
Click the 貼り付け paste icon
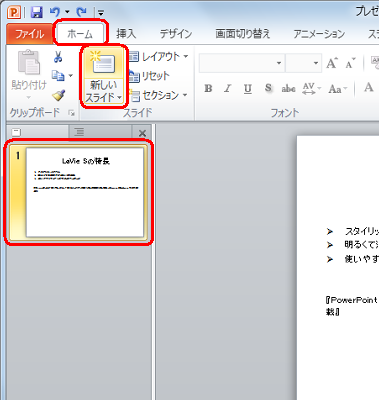29,63
